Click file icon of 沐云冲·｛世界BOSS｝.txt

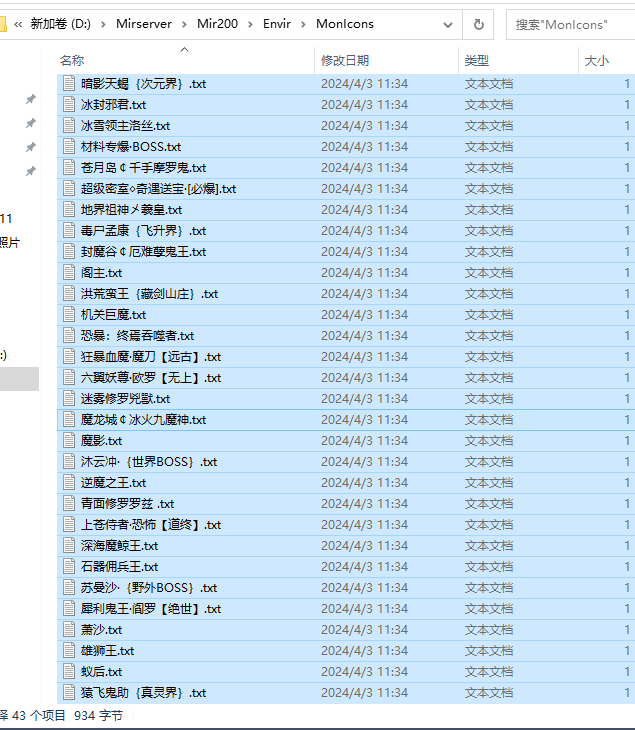tap(69, 461)
